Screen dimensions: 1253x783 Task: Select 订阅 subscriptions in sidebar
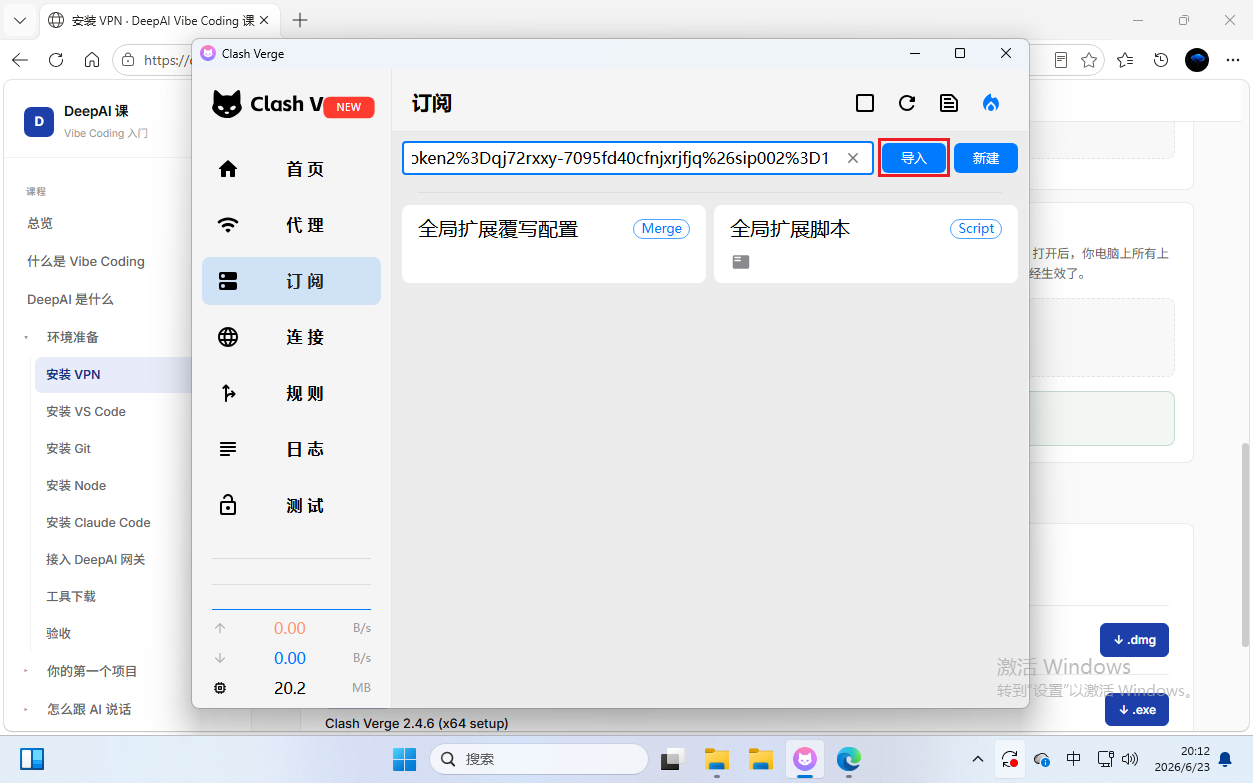291,281
